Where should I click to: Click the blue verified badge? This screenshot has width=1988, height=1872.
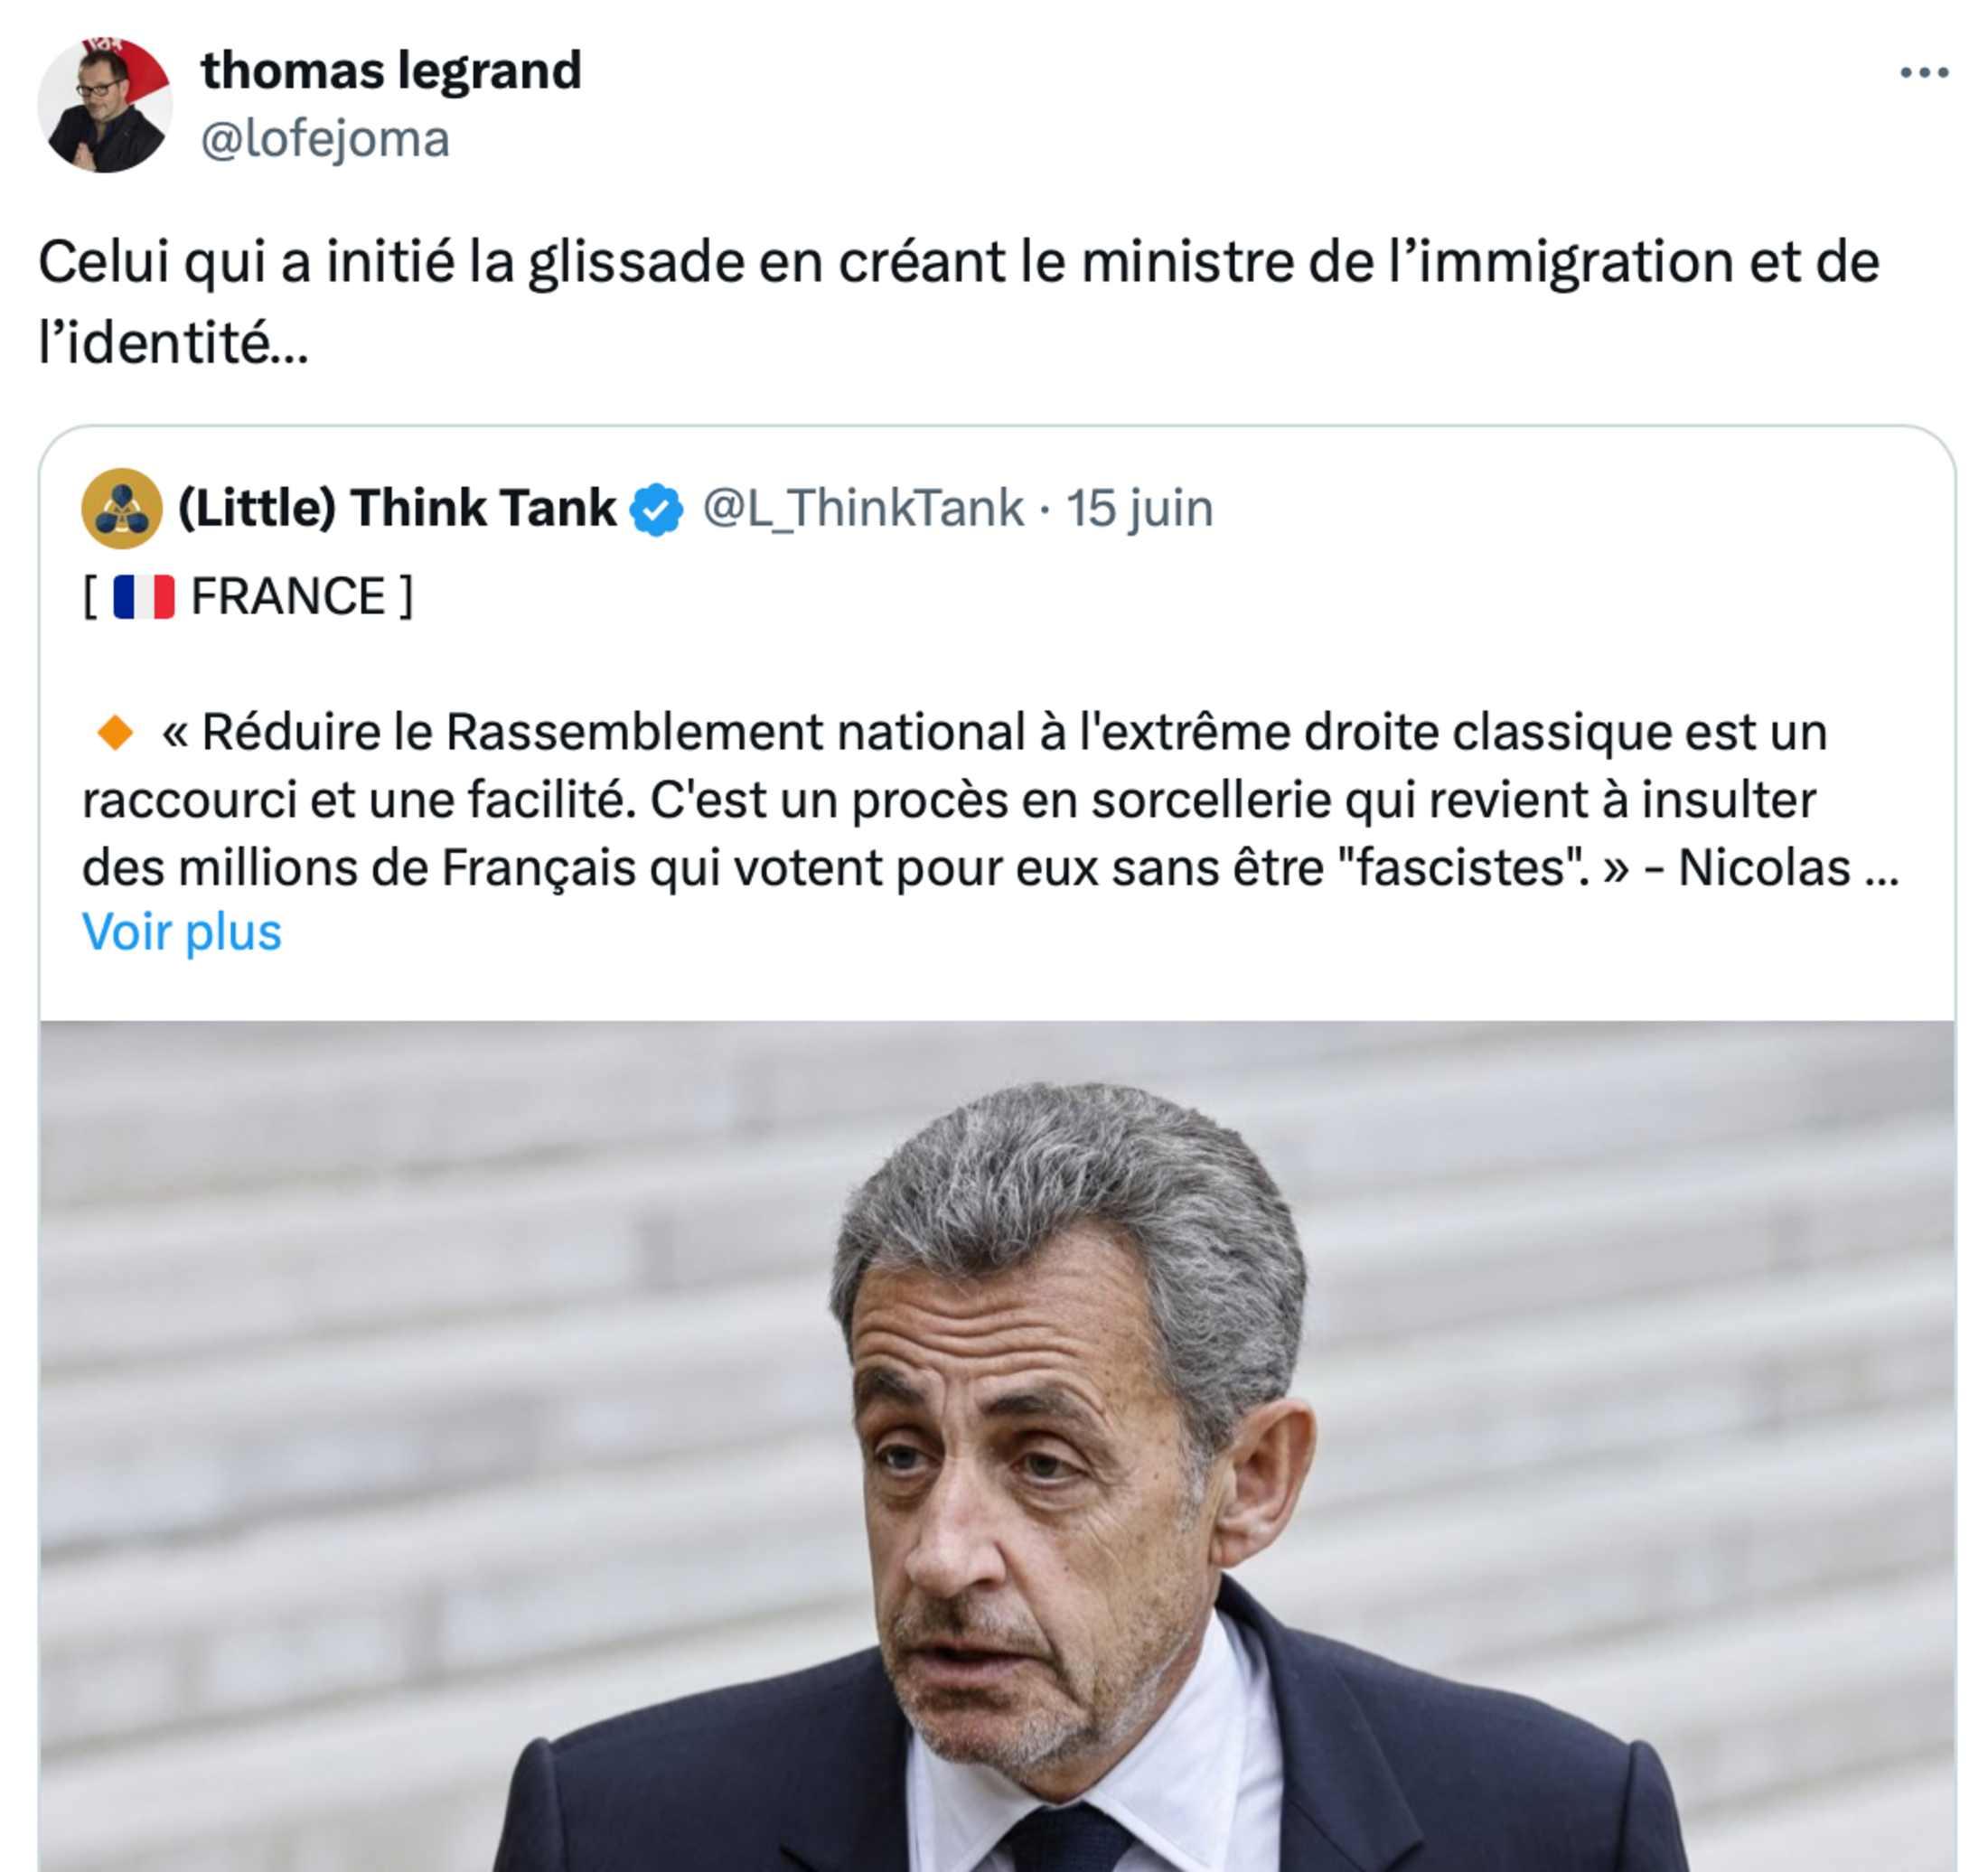[x=656, y=509]
